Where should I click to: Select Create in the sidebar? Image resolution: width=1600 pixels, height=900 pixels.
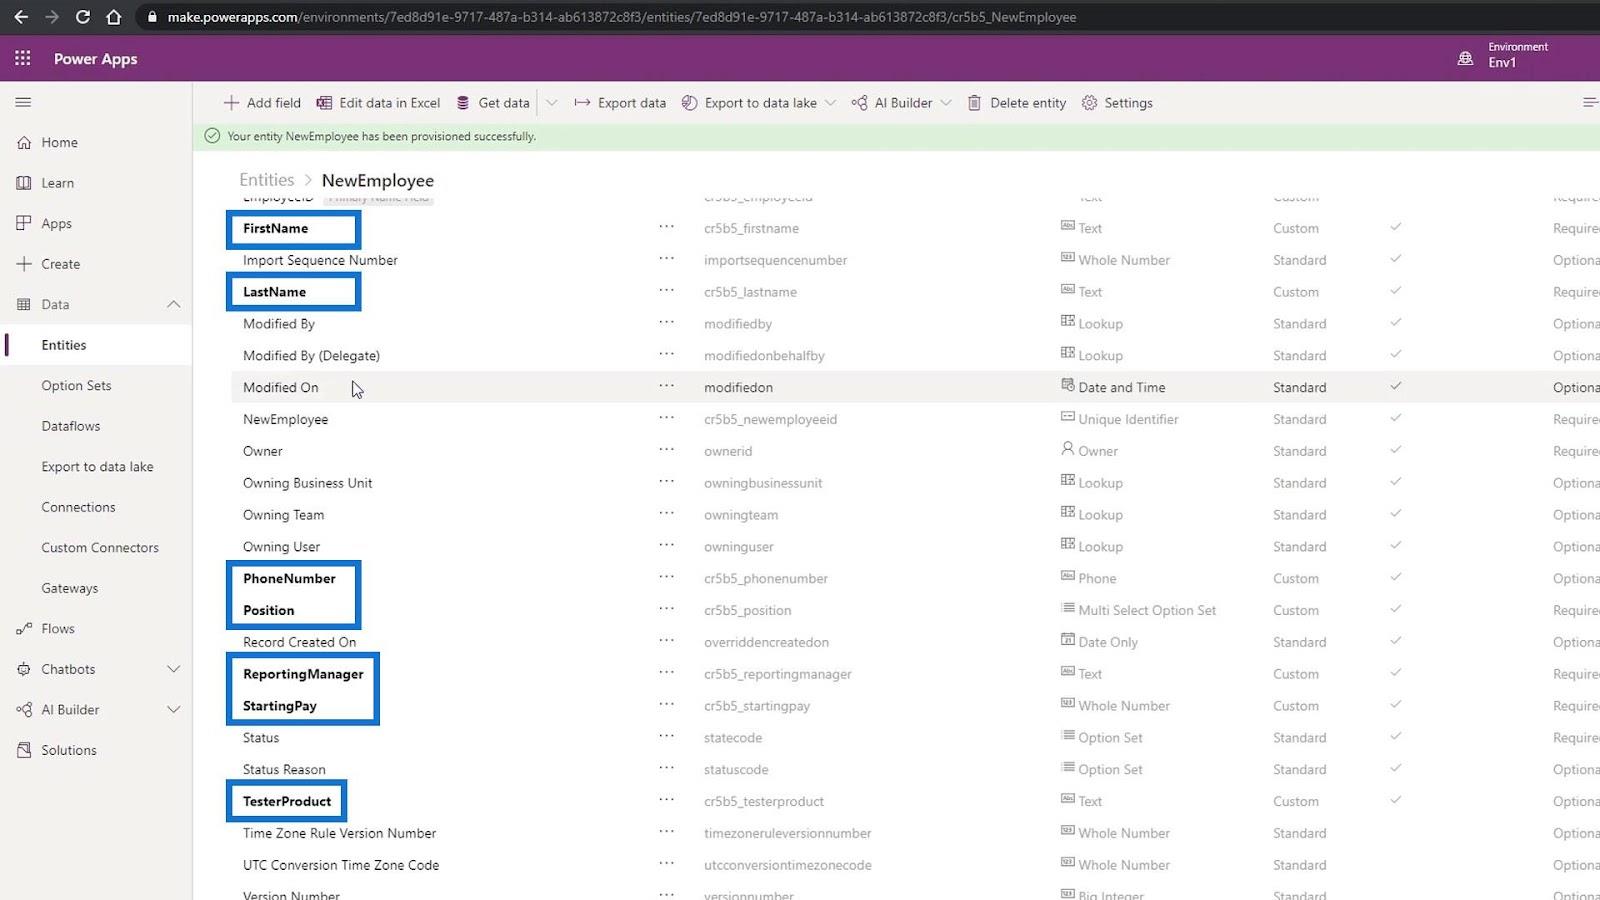[x=60, y=264]
